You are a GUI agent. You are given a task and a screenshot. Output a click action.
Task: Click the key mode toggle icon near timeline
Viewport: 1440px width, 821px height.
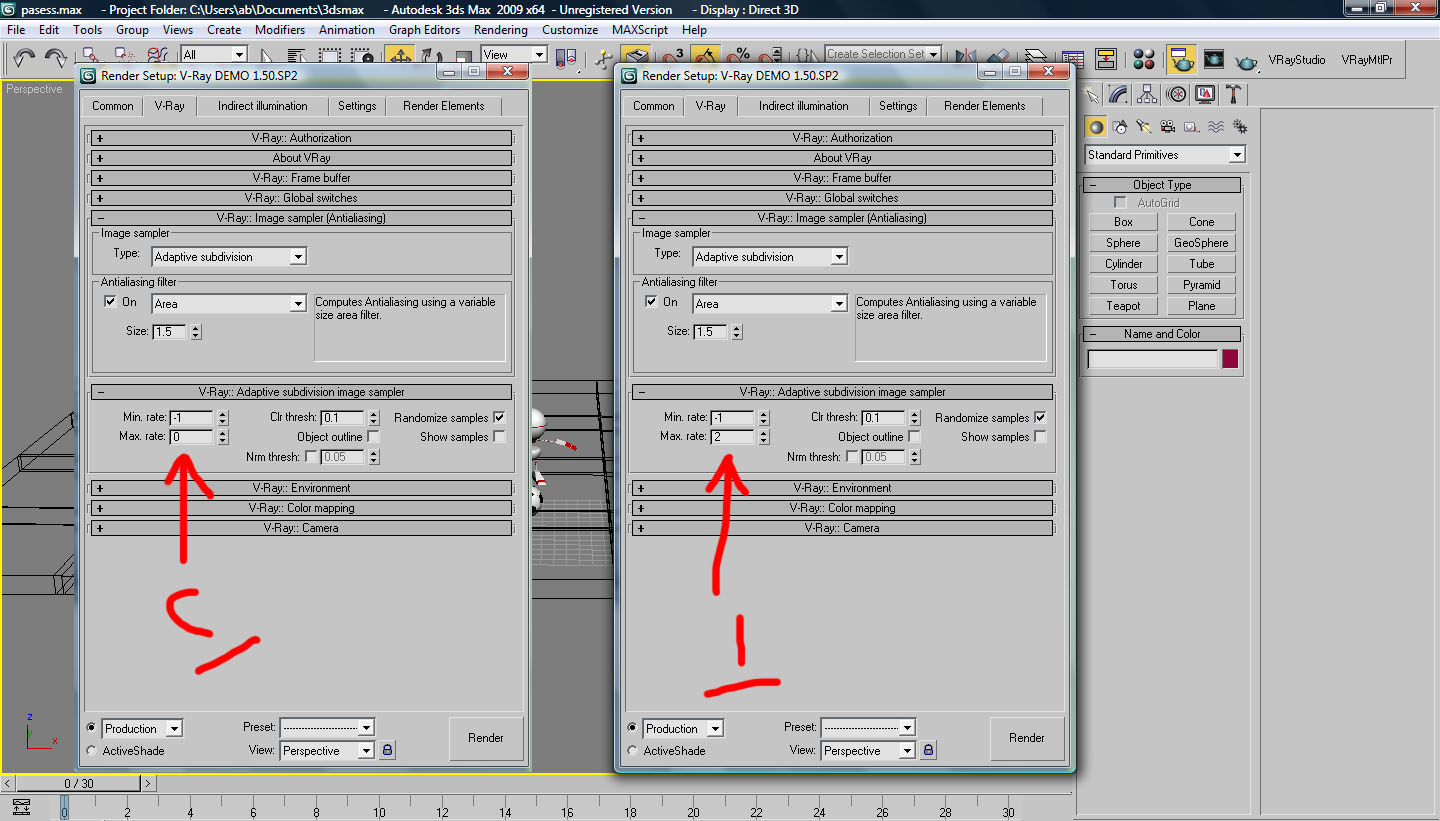(21, 808)
